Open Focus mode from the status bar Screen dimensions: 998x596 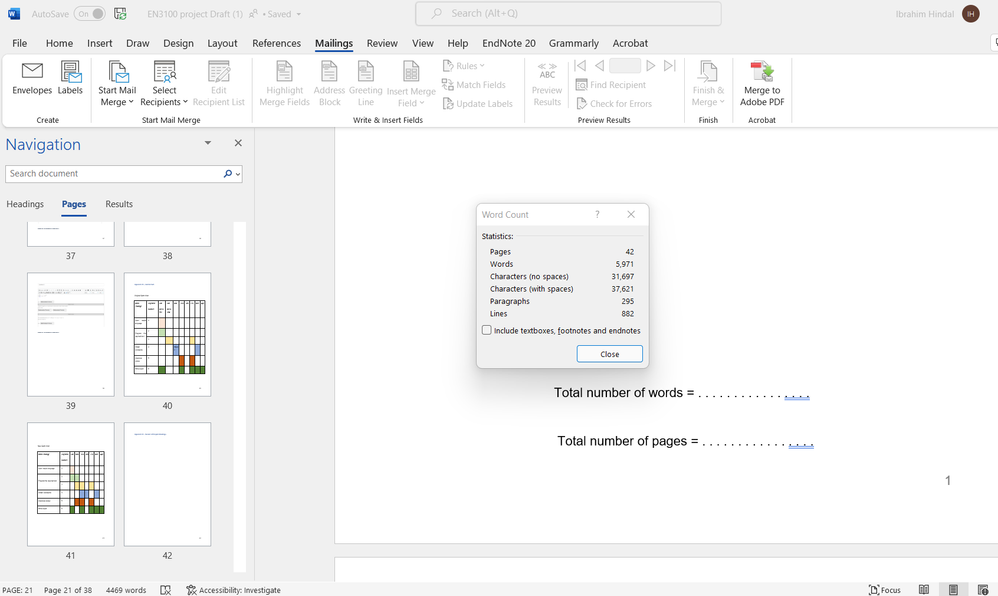coord(884,590)
